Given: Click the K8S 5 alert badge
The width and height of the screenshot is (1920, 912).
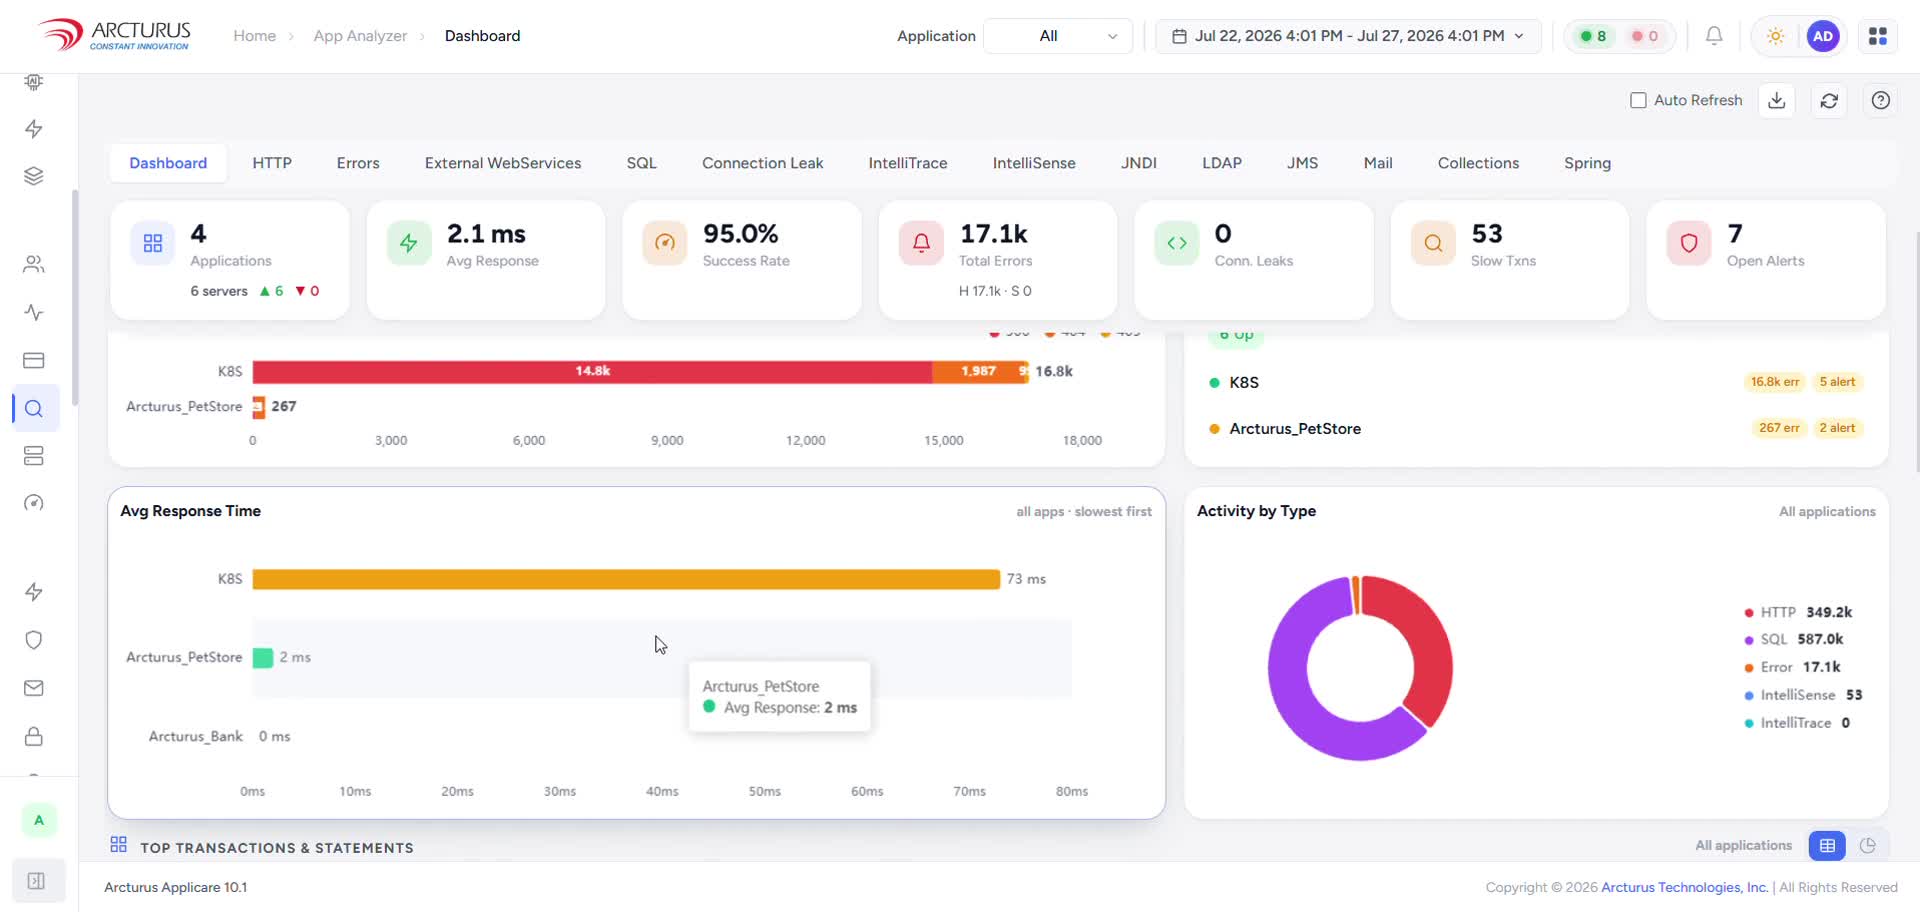Looking at the screenshot, I should [x=1837, y=382].
